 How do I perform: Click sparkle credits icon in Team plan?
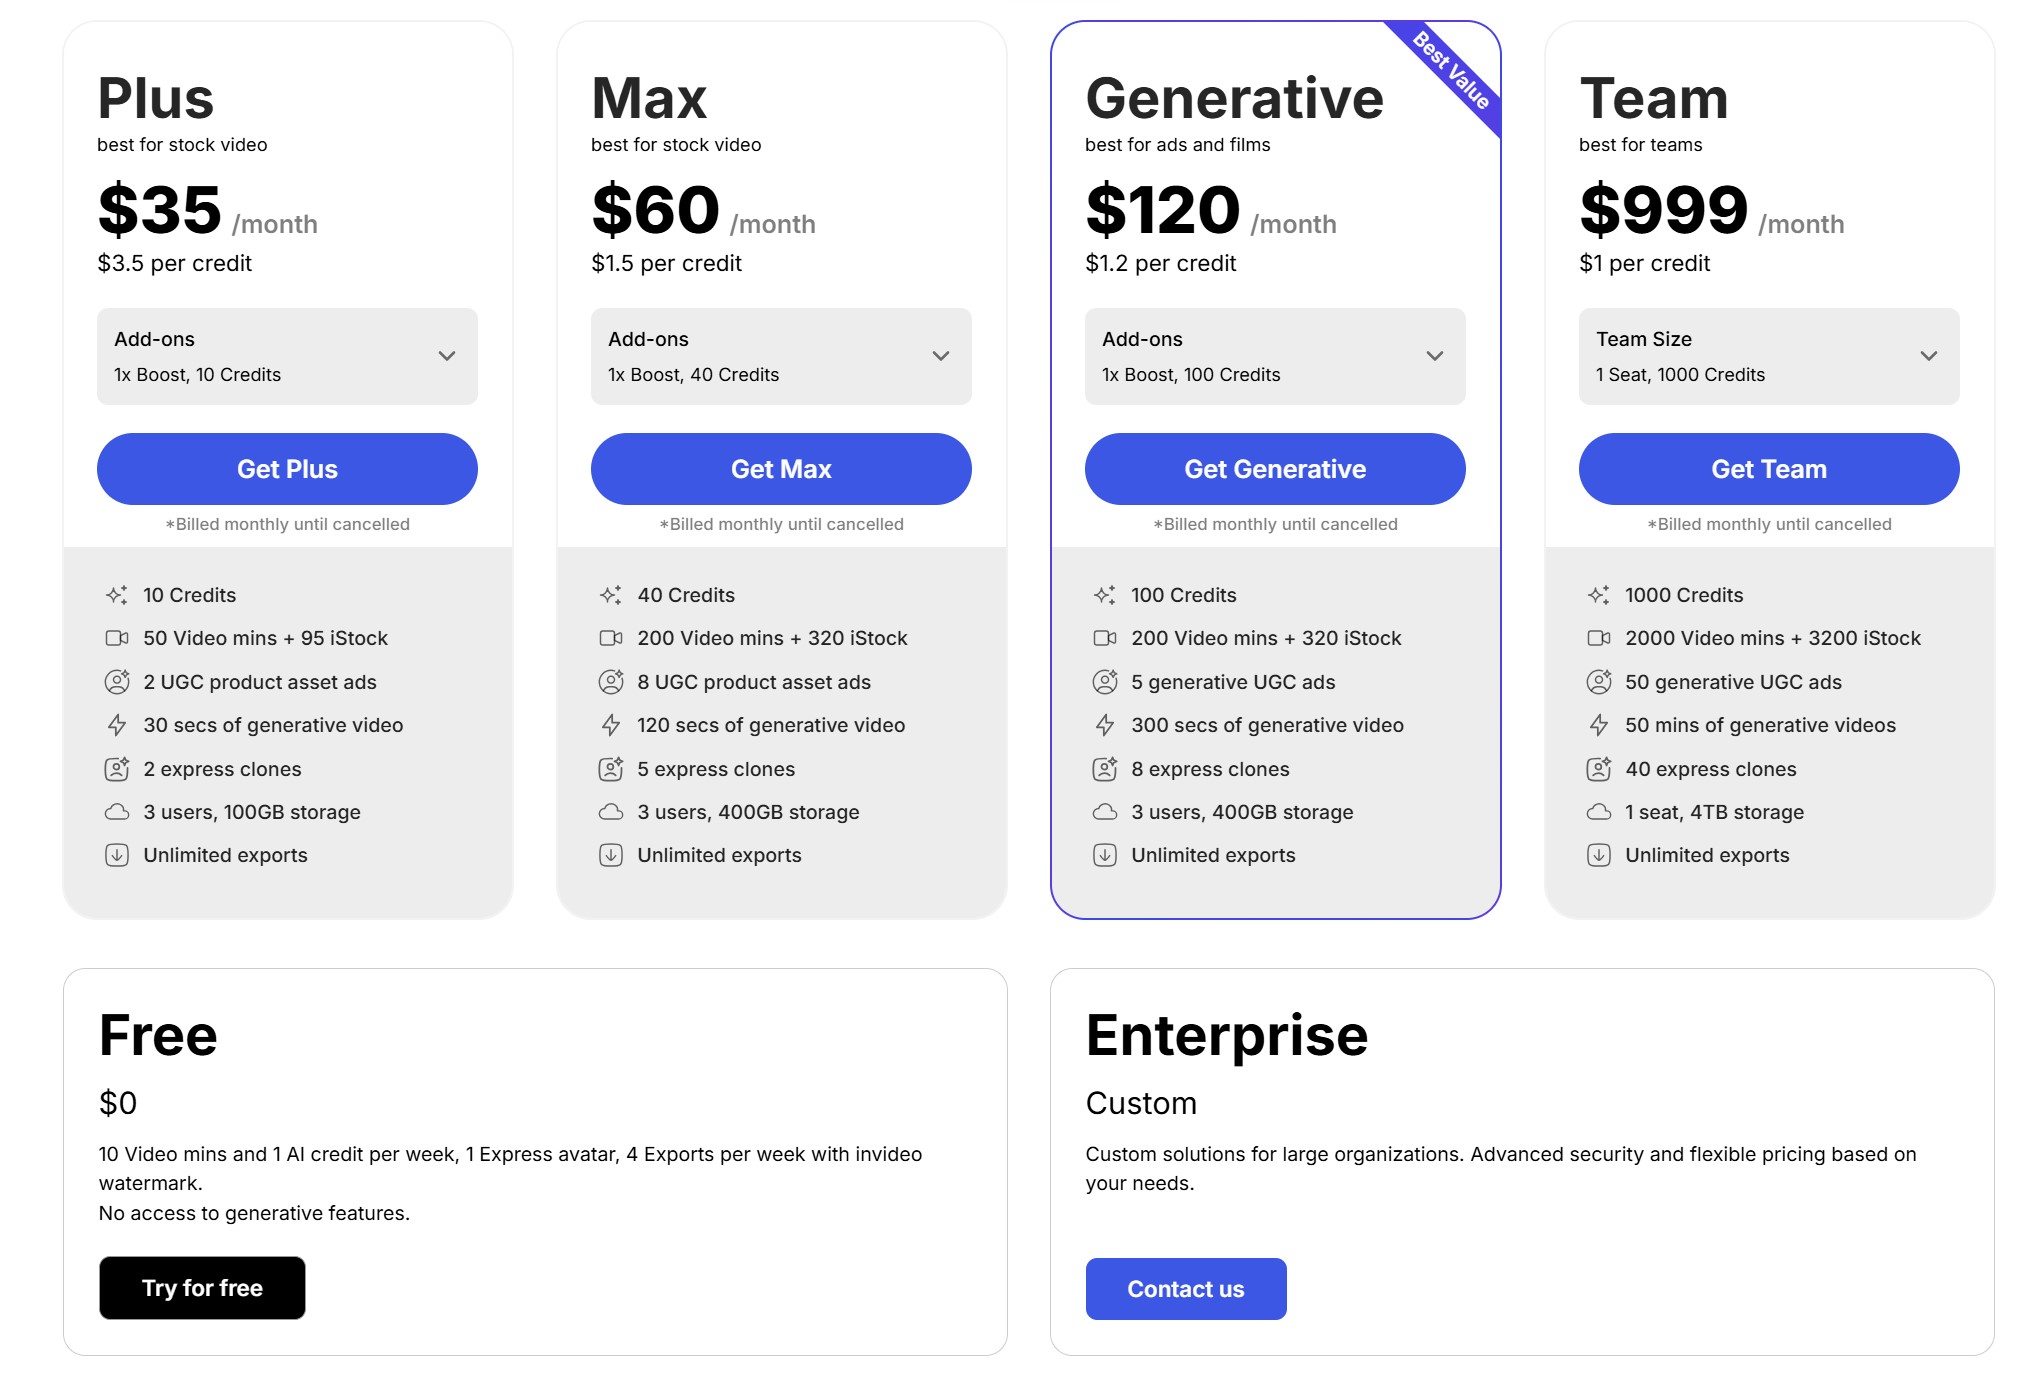click(1599, 595)
